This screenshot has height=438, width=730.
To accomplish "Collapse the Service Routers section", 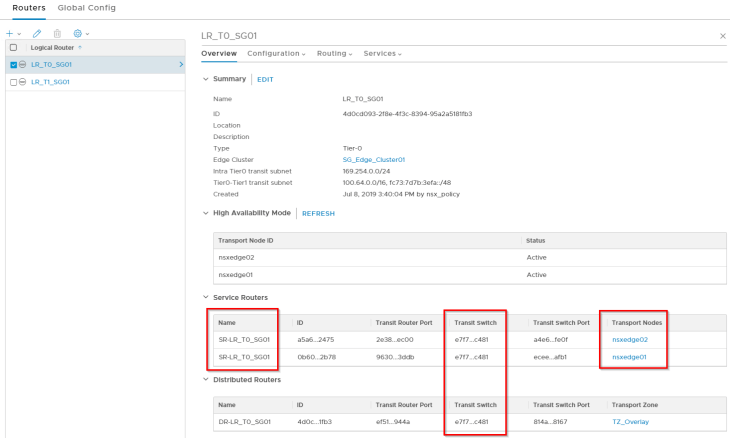I will point(206,297).
